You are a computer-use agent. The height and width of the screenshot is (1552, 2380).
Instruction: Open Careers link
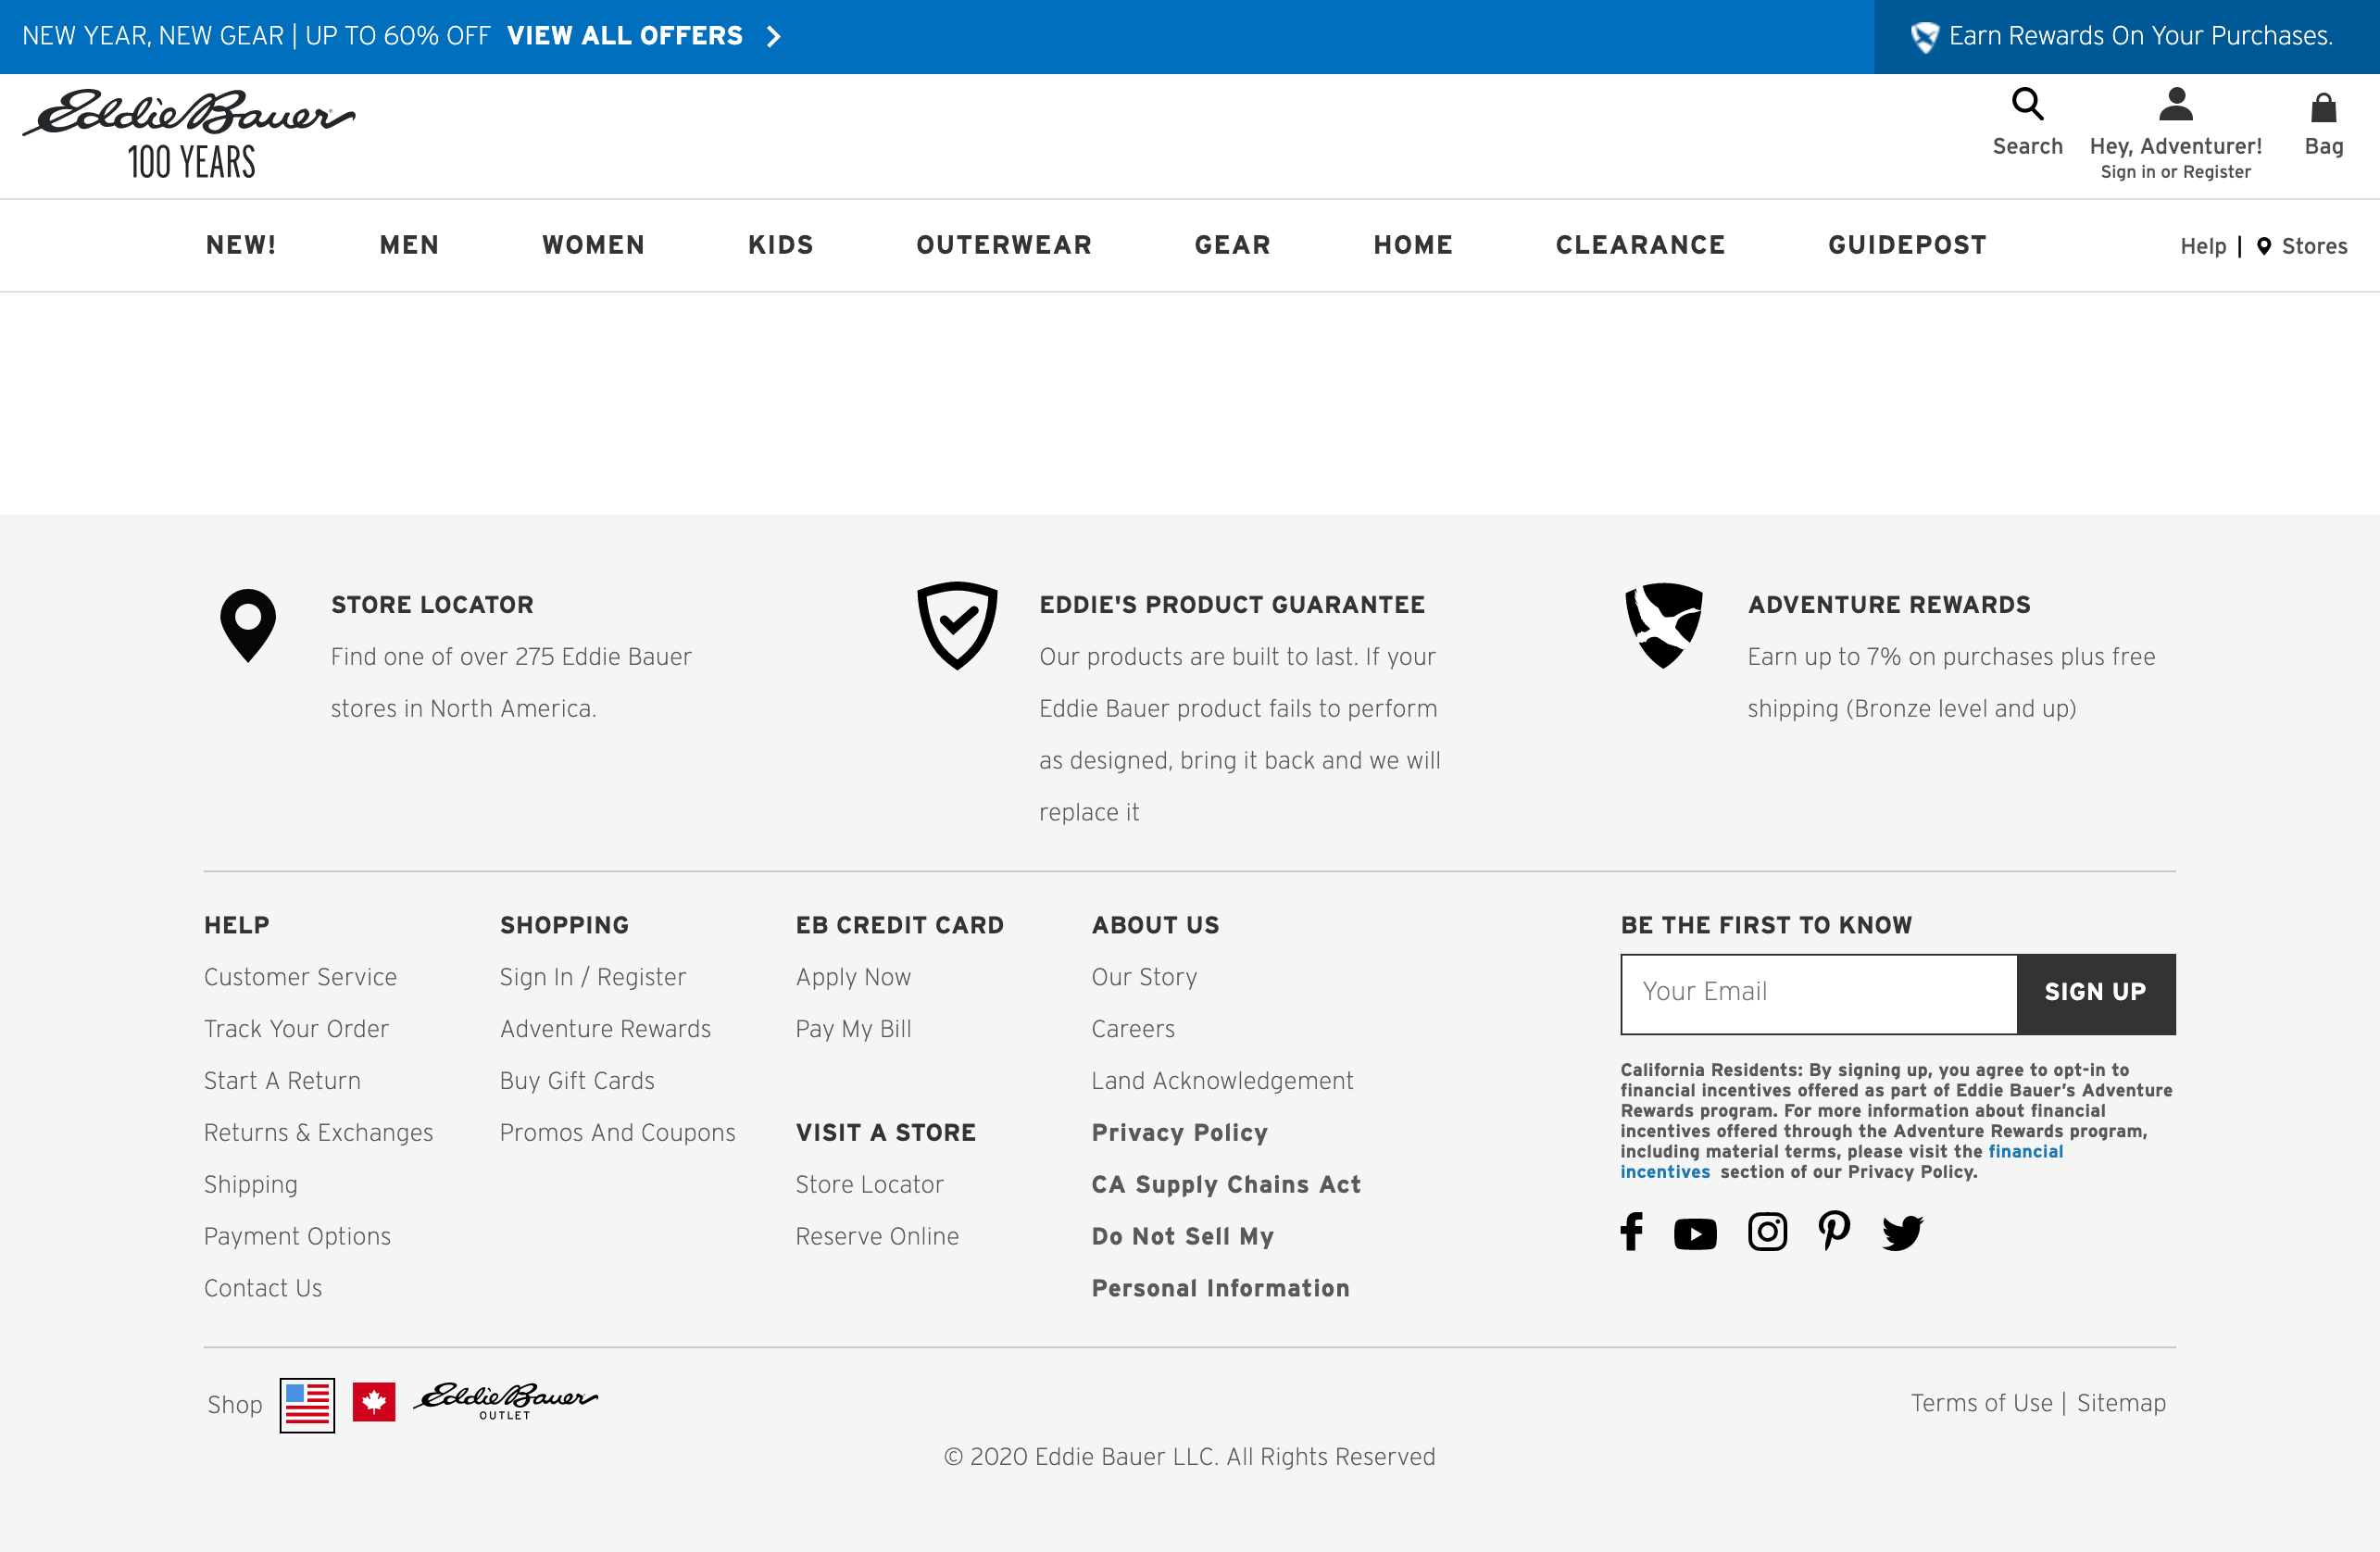[1133, 1029]
